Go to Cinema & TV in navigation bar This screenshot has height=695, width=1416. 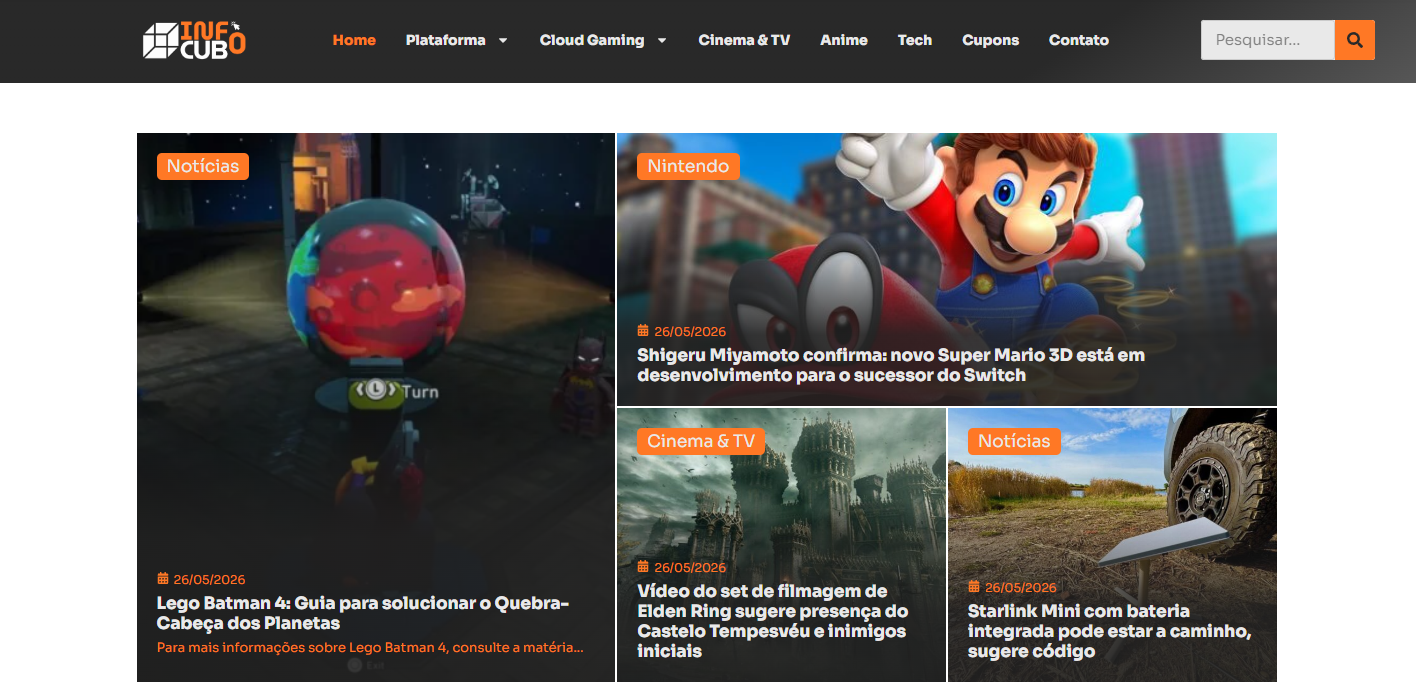click(744, 40)
